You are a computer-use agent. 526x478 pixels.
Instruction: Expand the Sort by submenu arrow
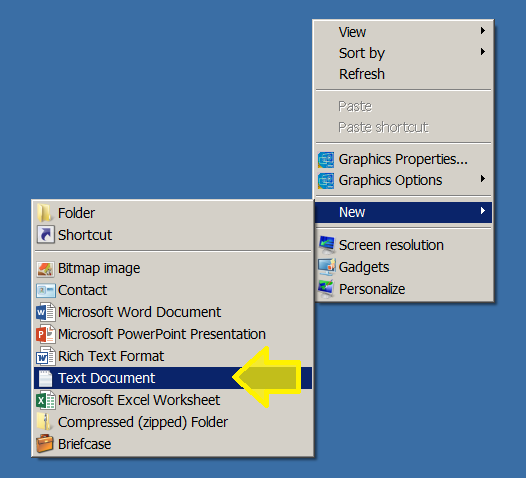[482, 52]
